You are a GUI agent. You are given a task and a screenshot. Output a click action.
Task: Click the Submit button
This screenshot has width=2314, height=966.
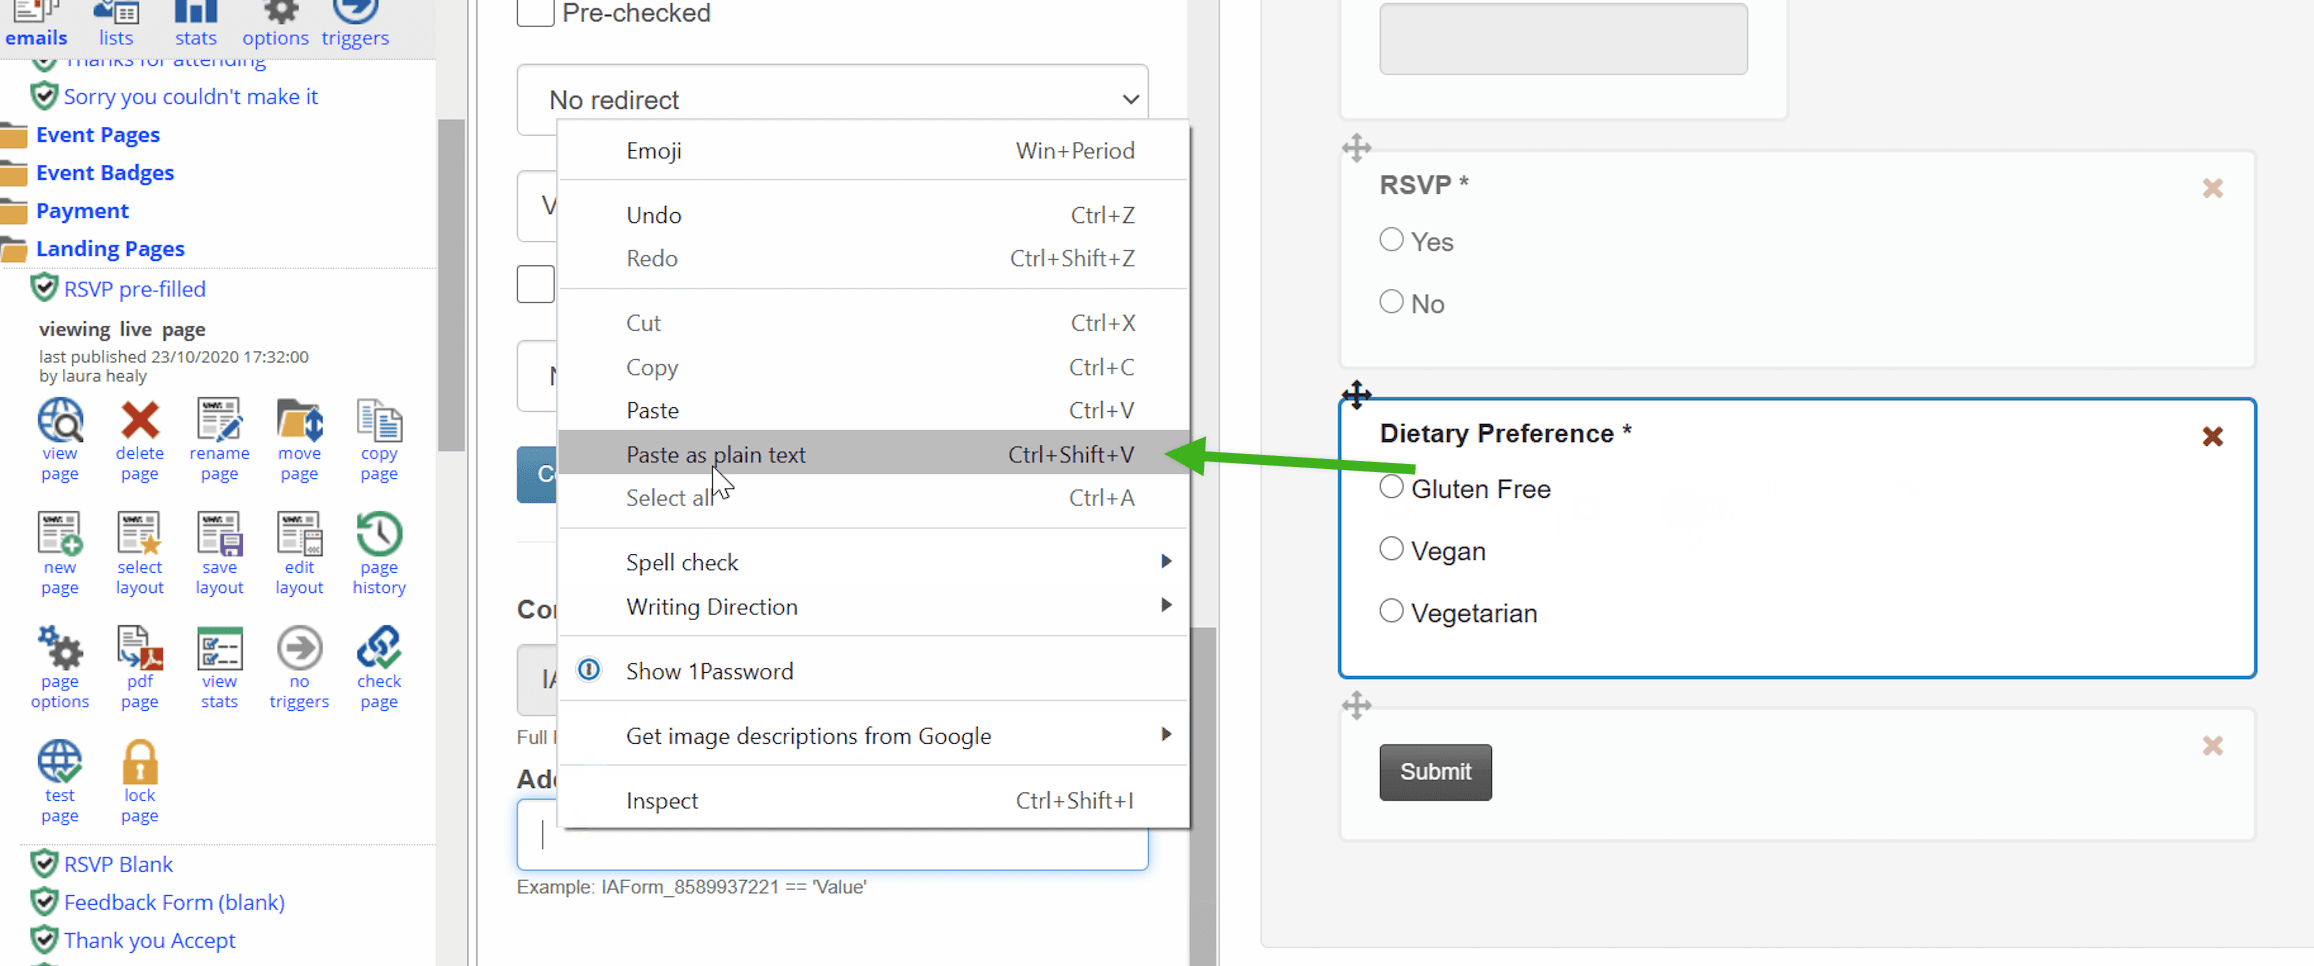coord(1435,772)
